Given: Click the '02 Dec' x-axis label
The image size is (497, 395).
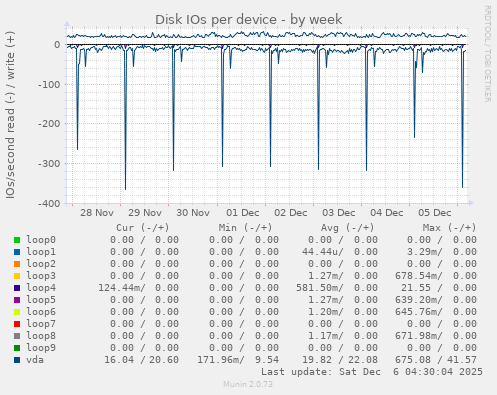Looking at the screenshot, I should 291,213.
